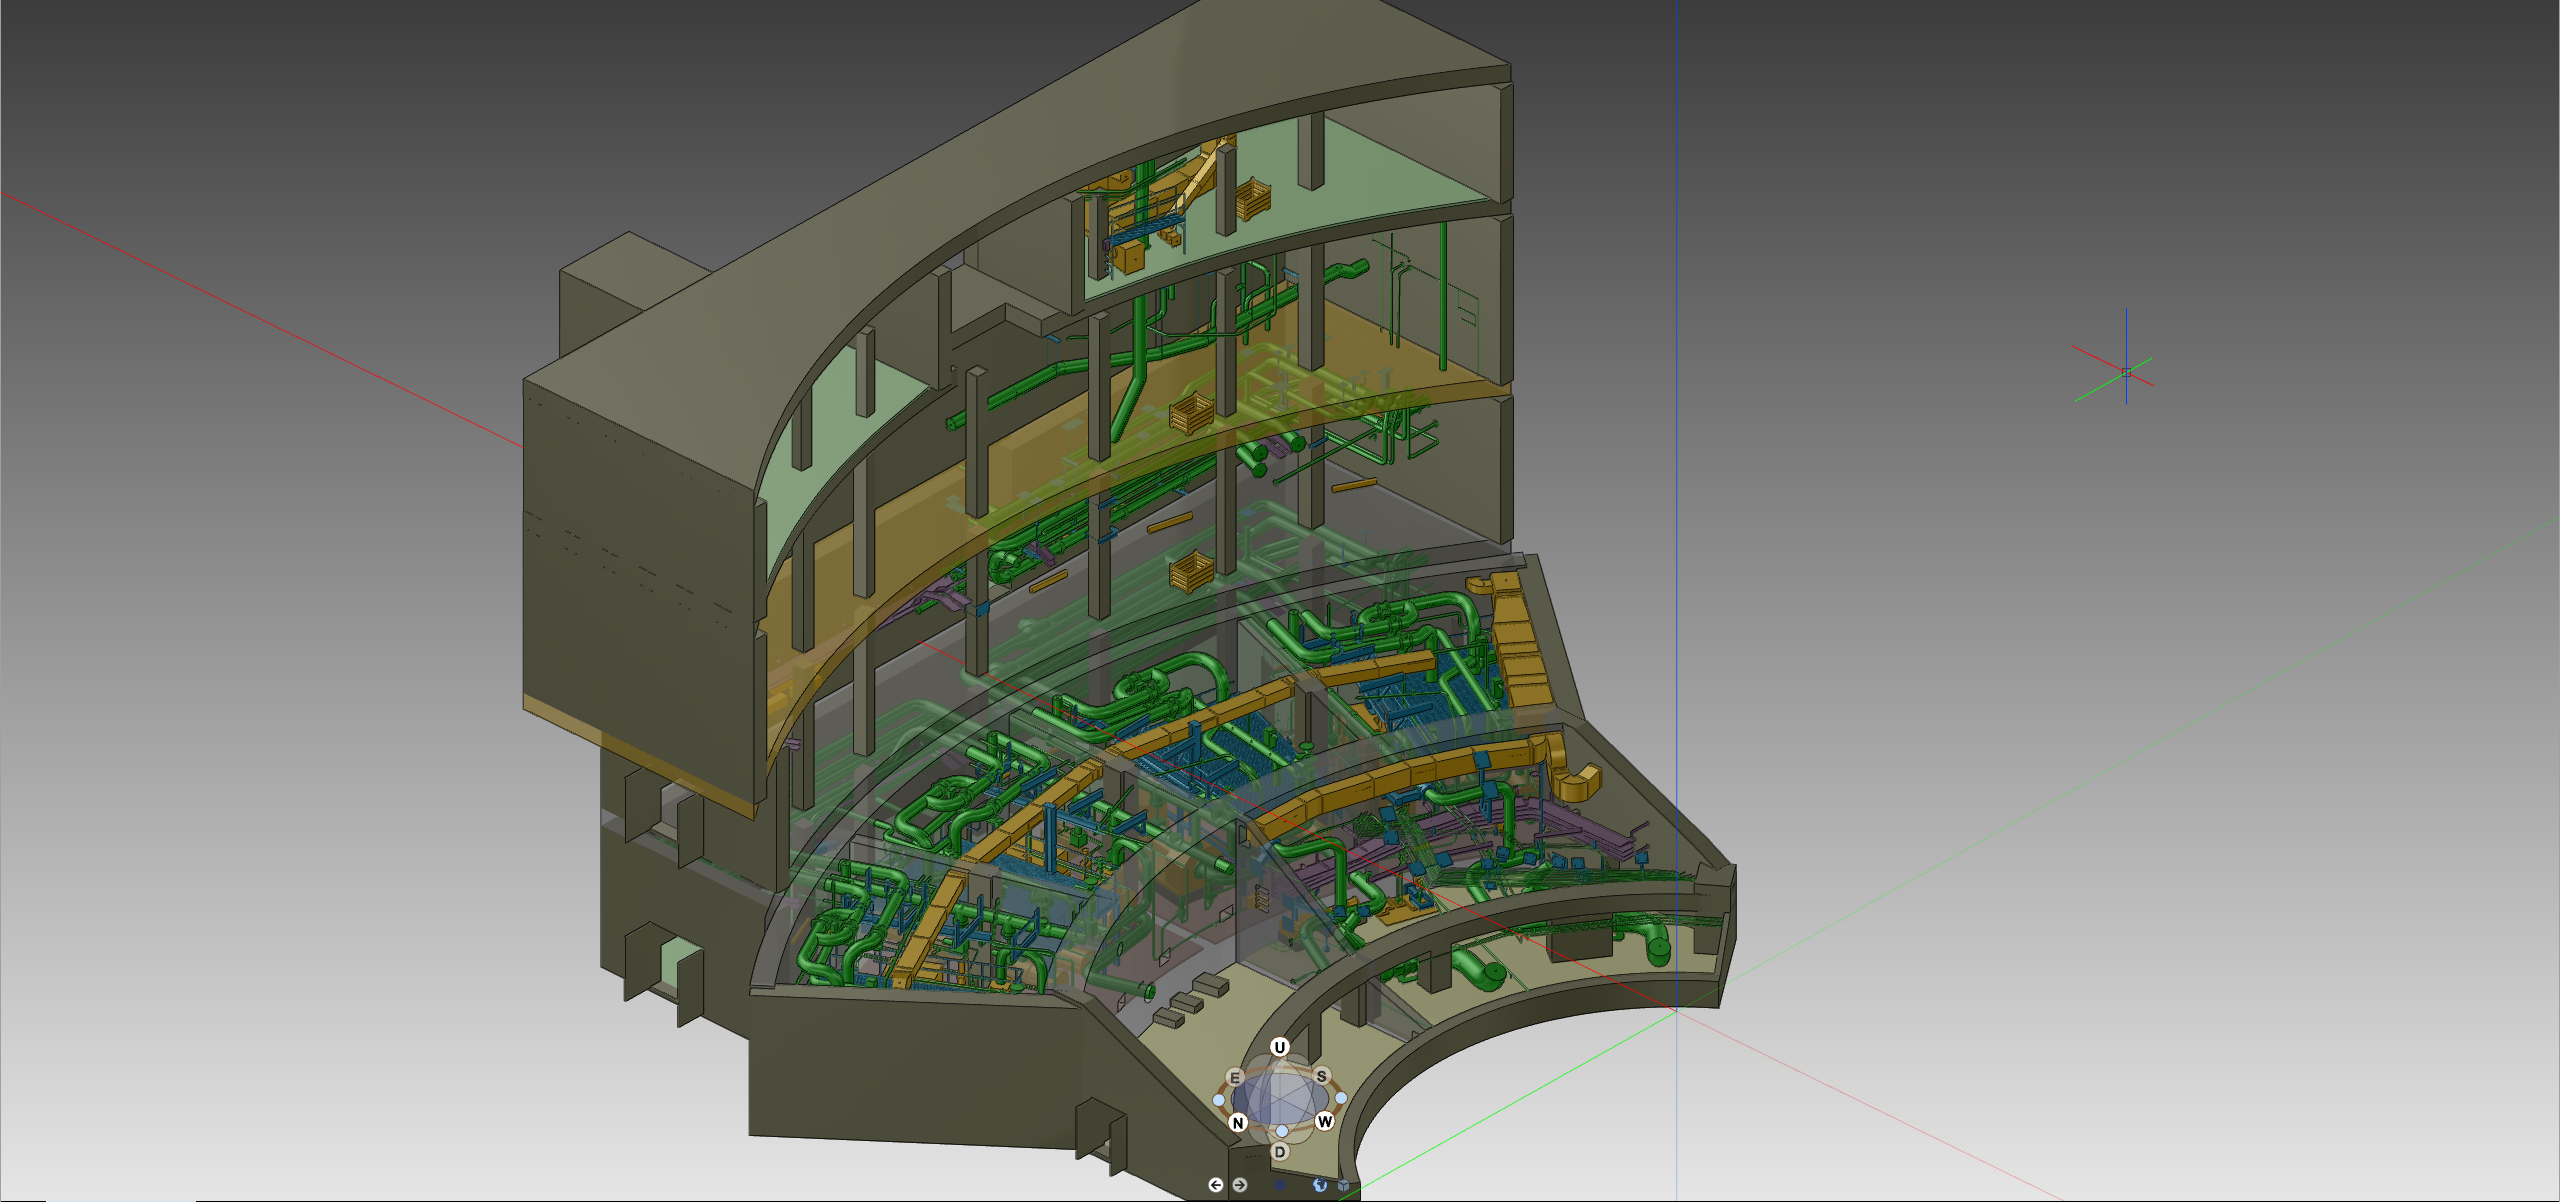
Task: Switch to the S (south) view marker
Action: click(1322, 1076)
